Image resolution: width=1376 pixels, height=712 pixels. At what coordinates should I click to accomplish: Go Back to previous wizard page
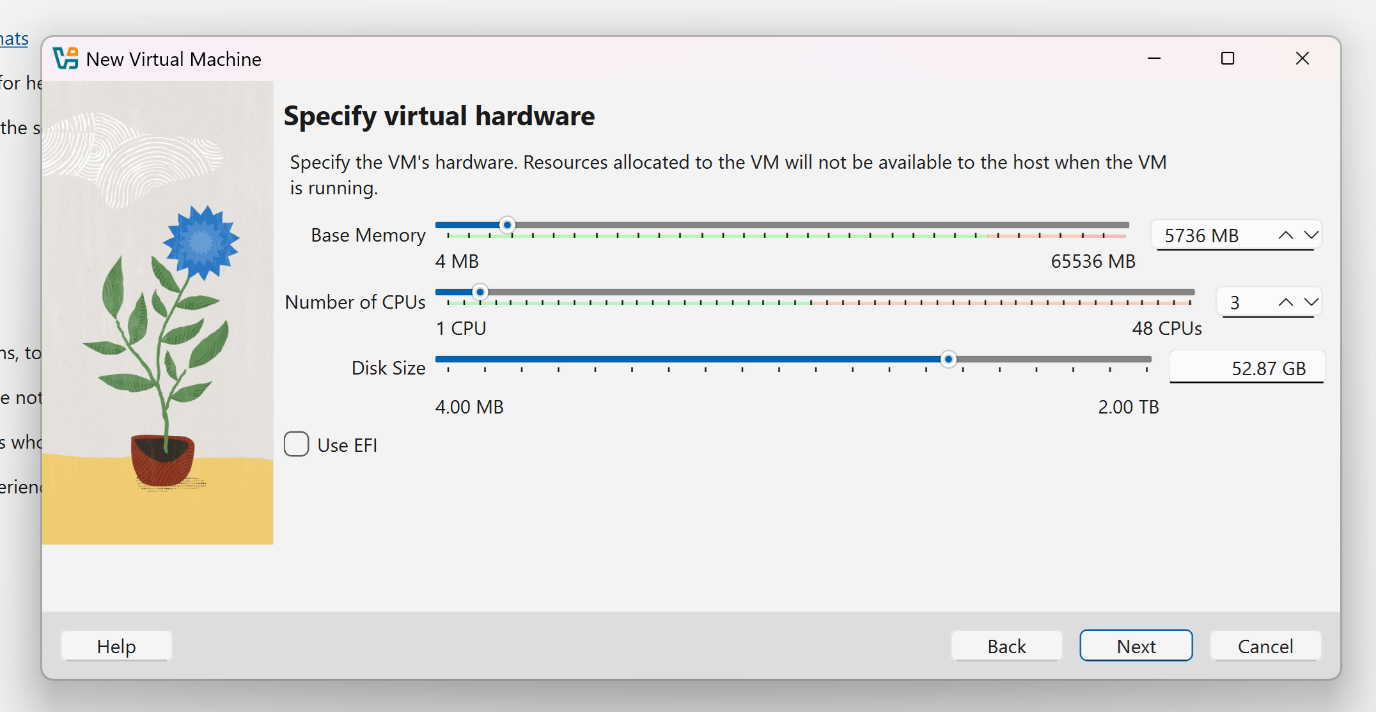[x=1006, y=646]
